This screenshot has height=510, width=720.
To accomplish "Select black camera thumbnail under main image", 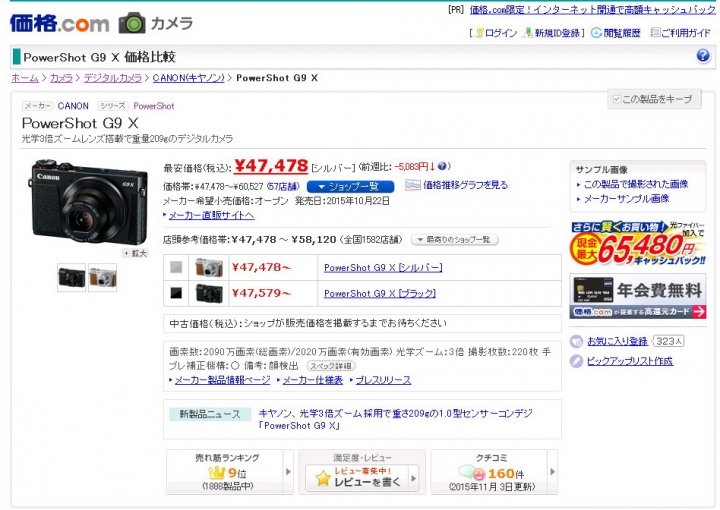I will click(72, 278).
